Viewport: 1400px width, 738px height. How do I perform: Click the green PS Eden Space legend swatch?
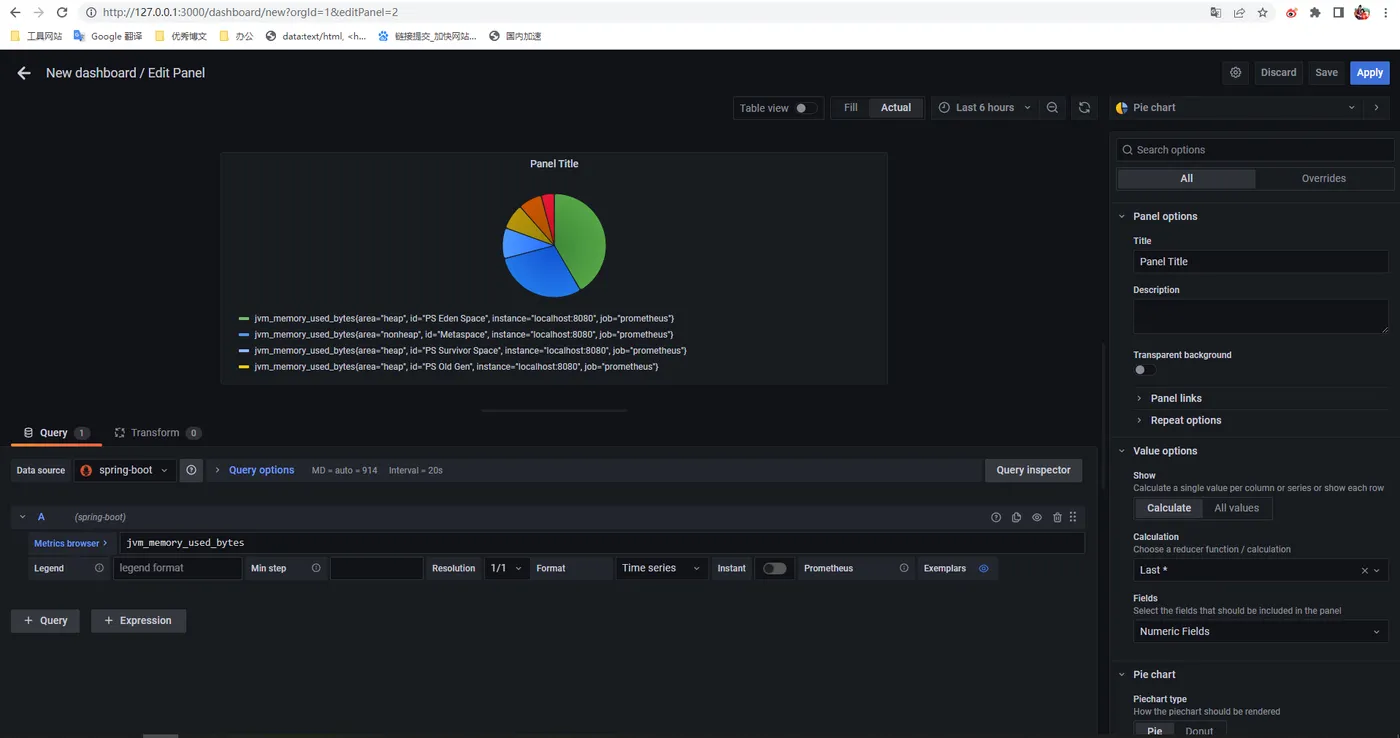coord(243,319)
